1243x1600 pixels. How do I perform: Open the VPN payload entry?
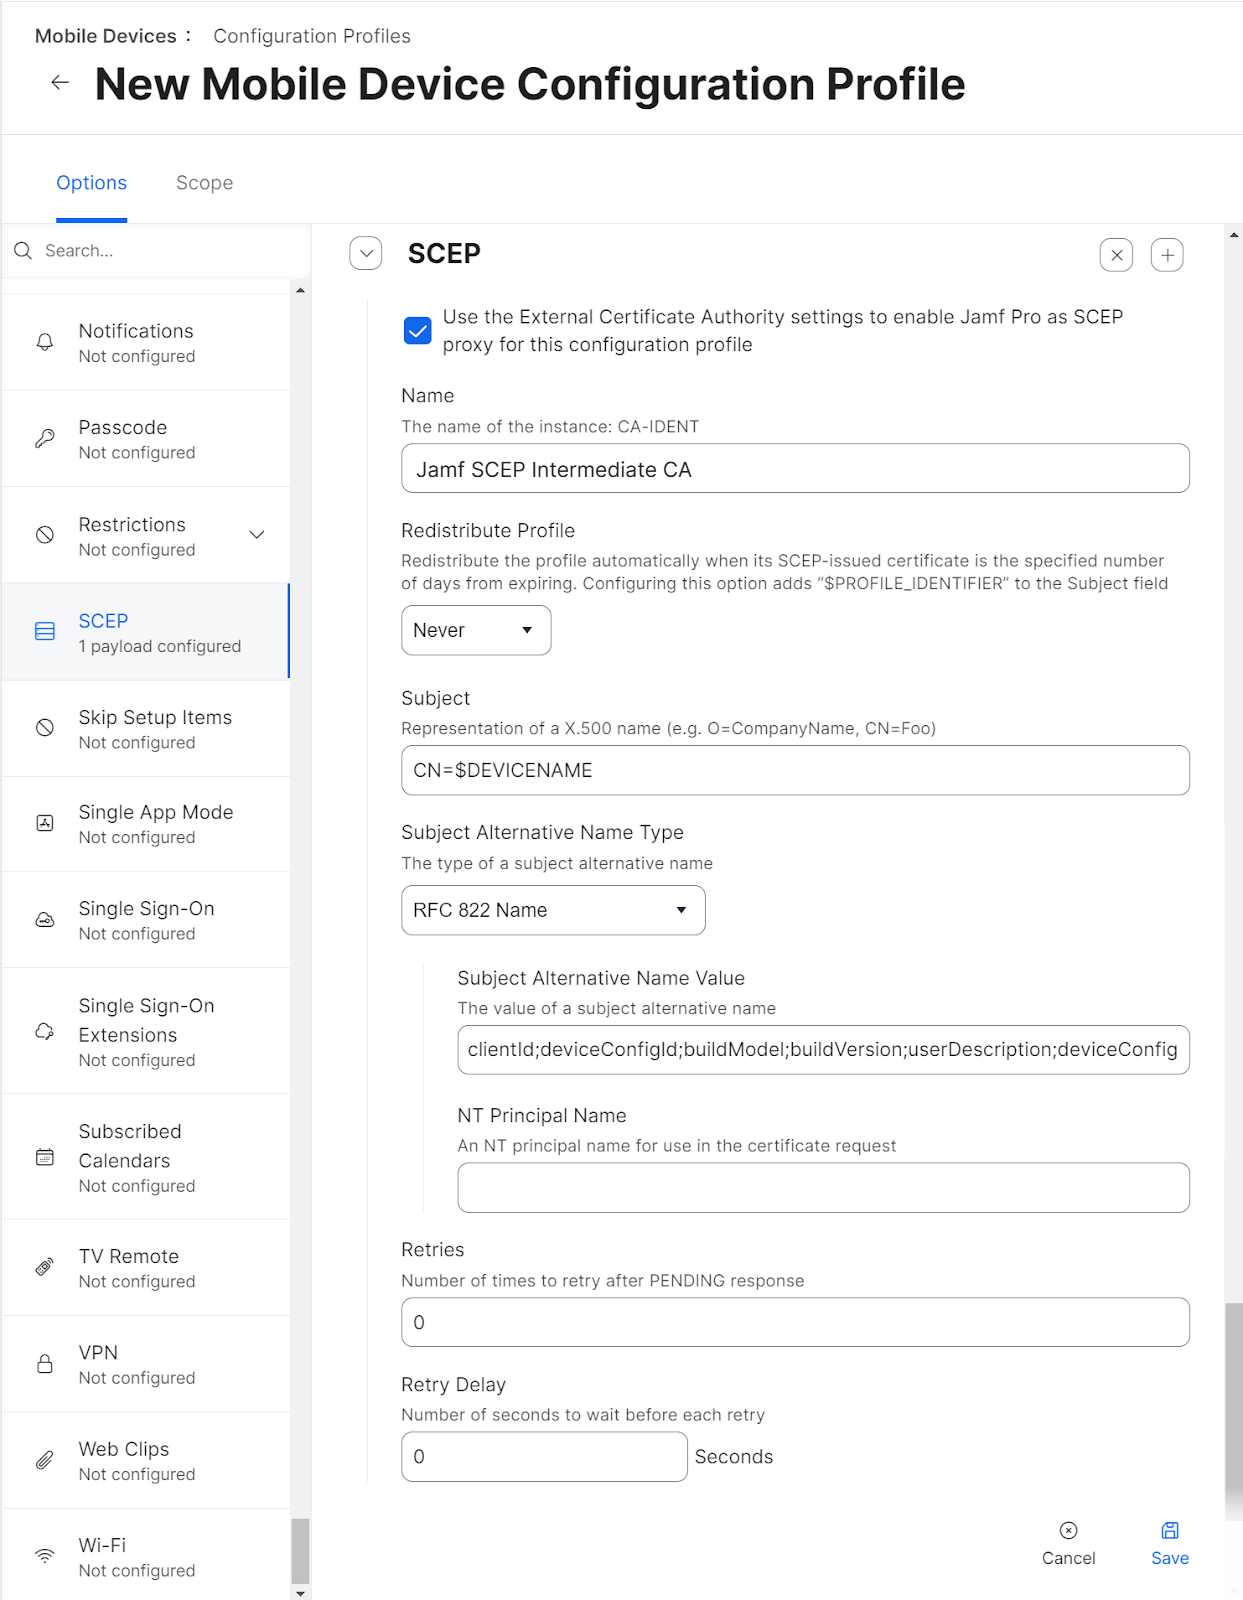coord(146,1364)
